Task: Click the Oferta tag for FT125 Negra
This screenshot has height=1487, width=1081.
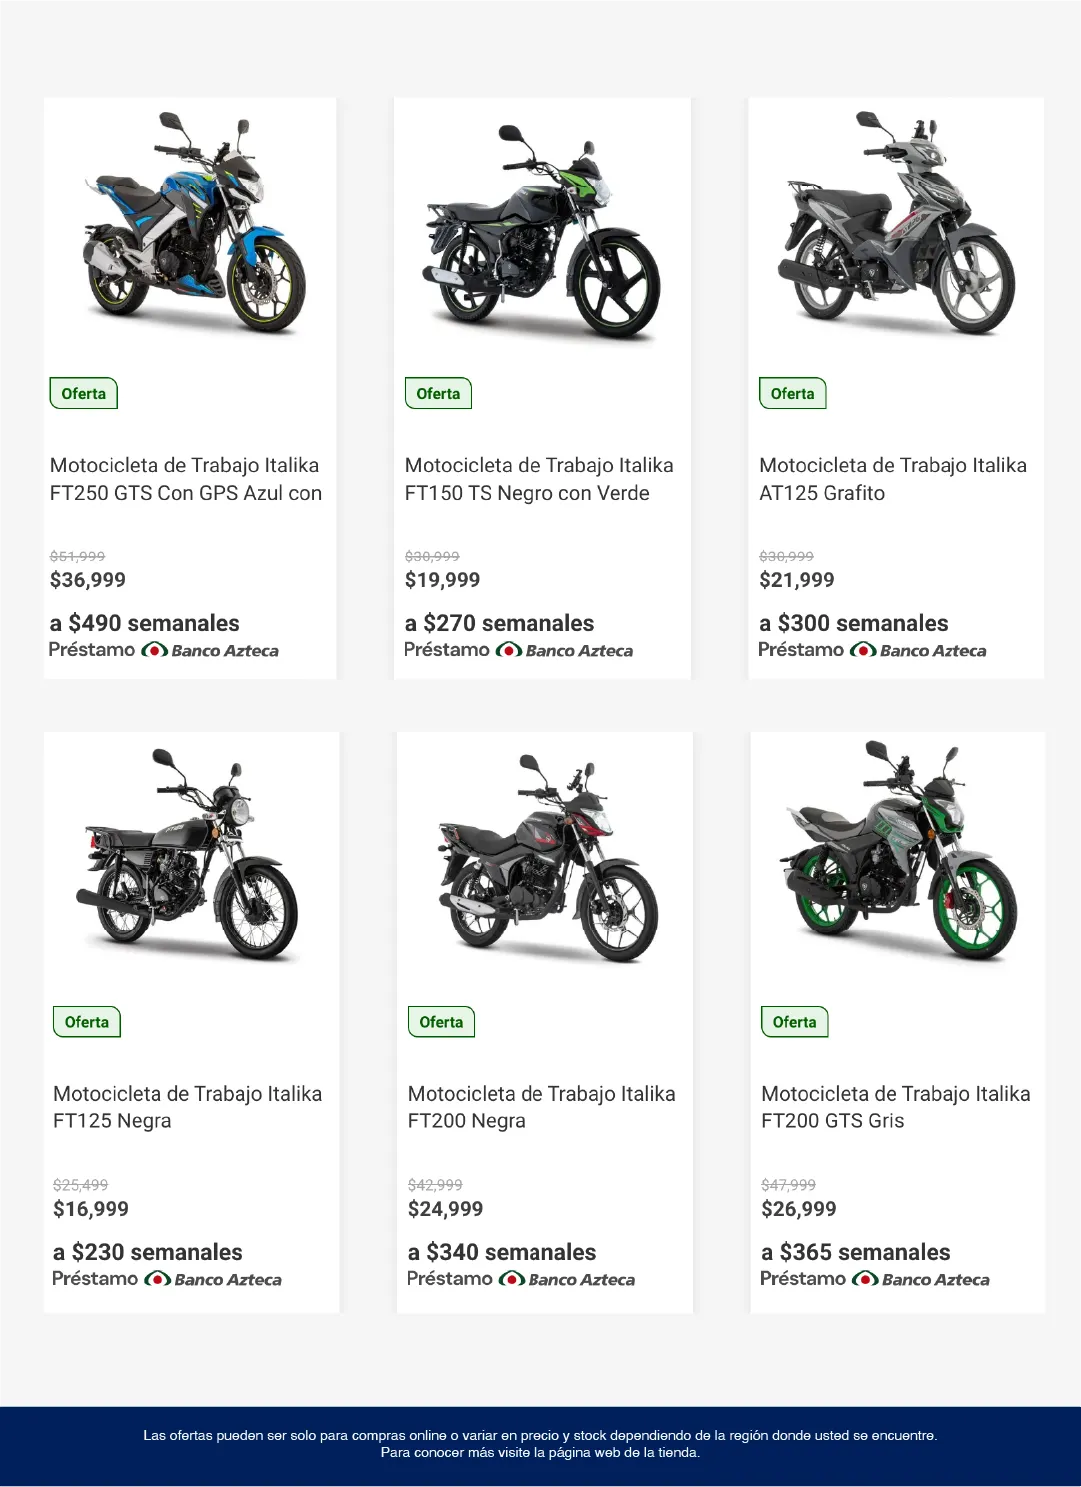Action: (x=87, y=1022)
